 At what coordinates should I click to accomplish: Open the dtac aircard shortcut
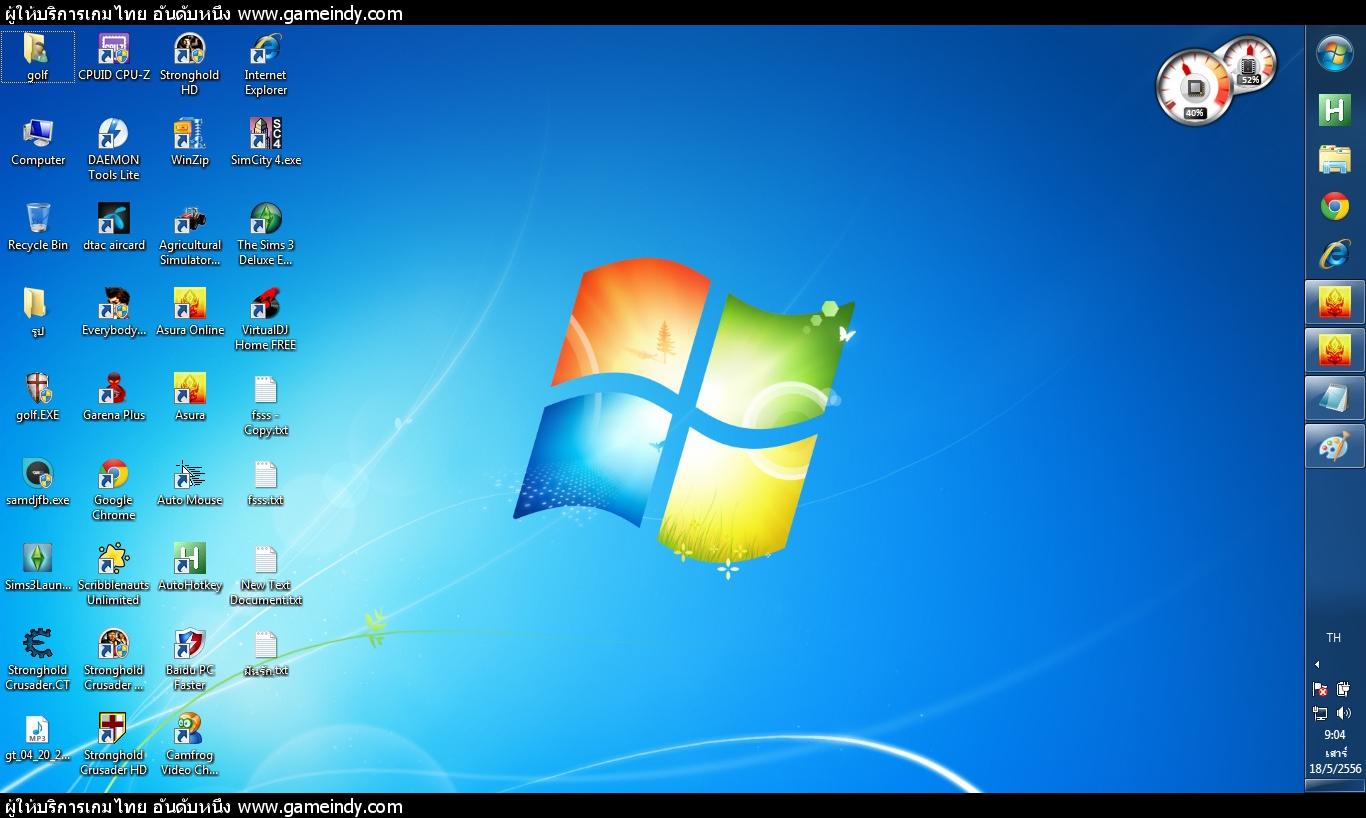tap(114, 227)
